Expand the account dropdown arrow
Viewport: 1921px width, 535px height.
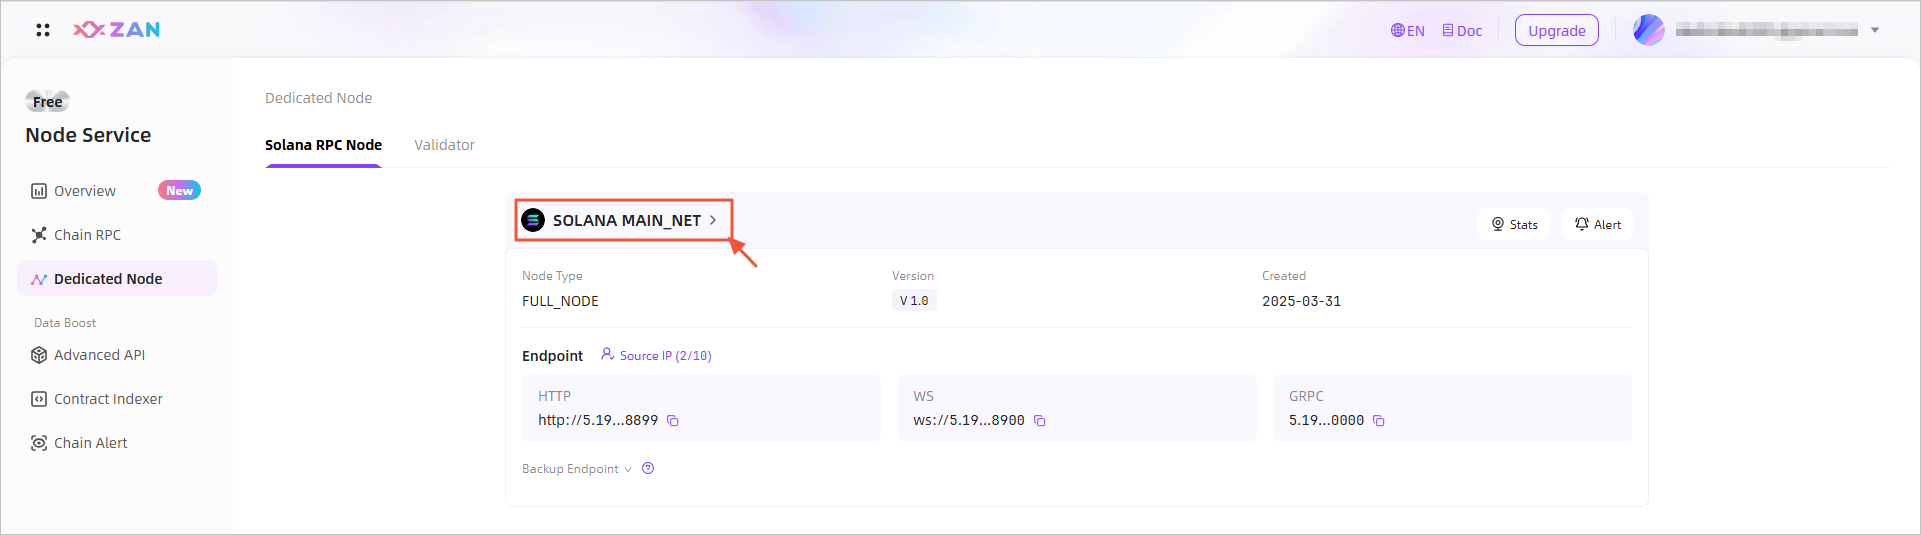(x=1874, y=30)
